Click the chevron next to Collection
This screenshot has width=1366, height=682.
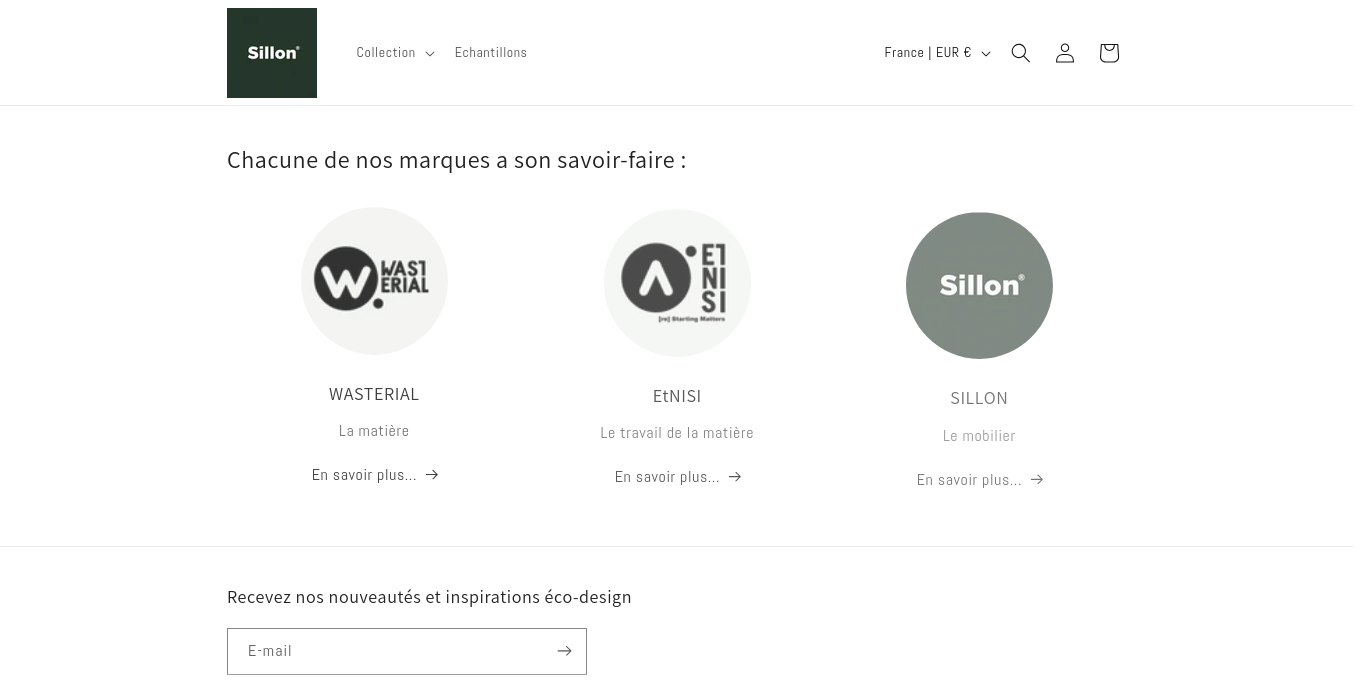pos(430,54)
